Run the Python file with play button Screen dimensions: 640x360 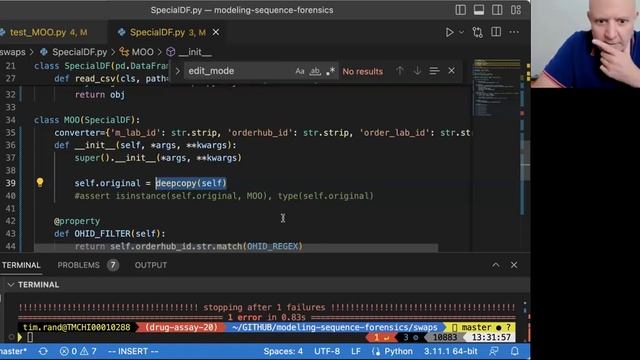click(449, 32)
